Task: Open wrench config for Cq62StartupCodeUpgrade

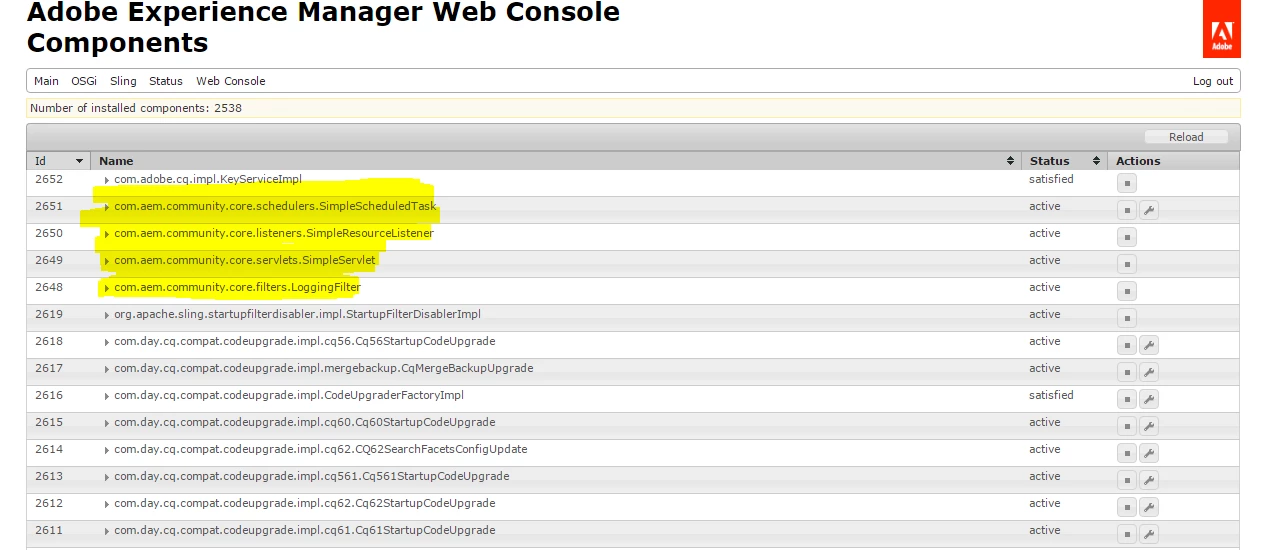Action: click(1148, 507)
